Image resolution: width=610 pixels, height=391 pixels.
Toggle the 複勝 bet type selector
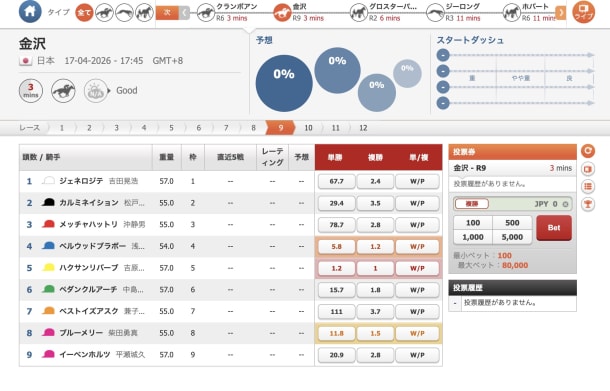[x=472, y=204]
